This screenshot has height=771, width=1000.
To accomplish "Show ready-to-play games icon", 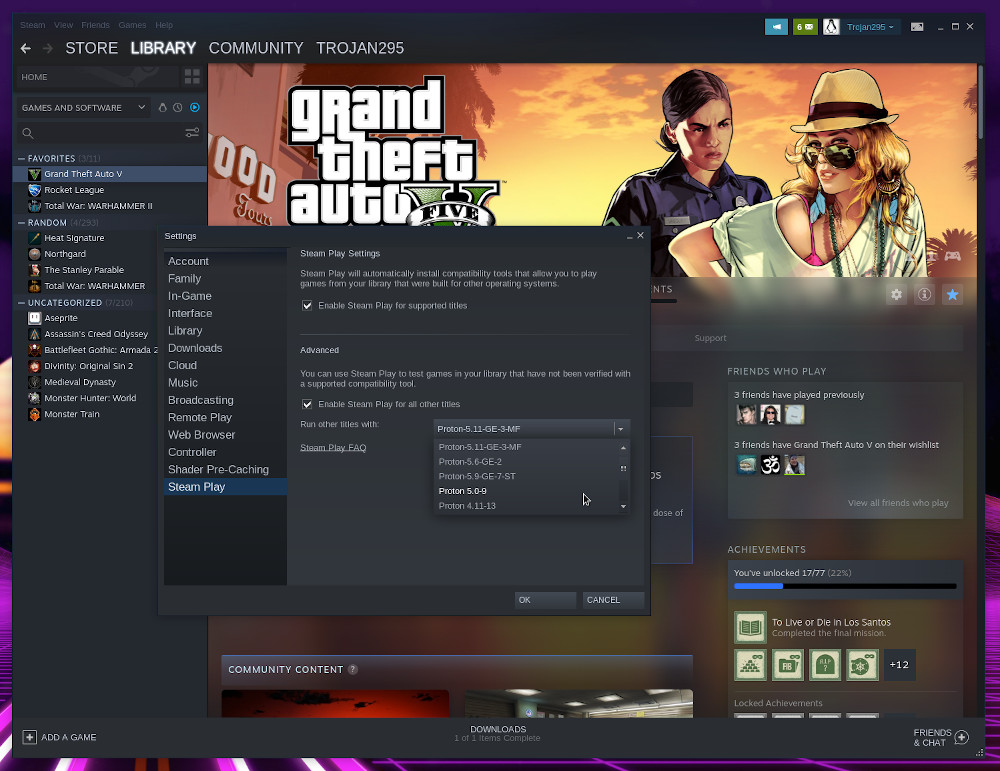I will (x=195, y=108).
